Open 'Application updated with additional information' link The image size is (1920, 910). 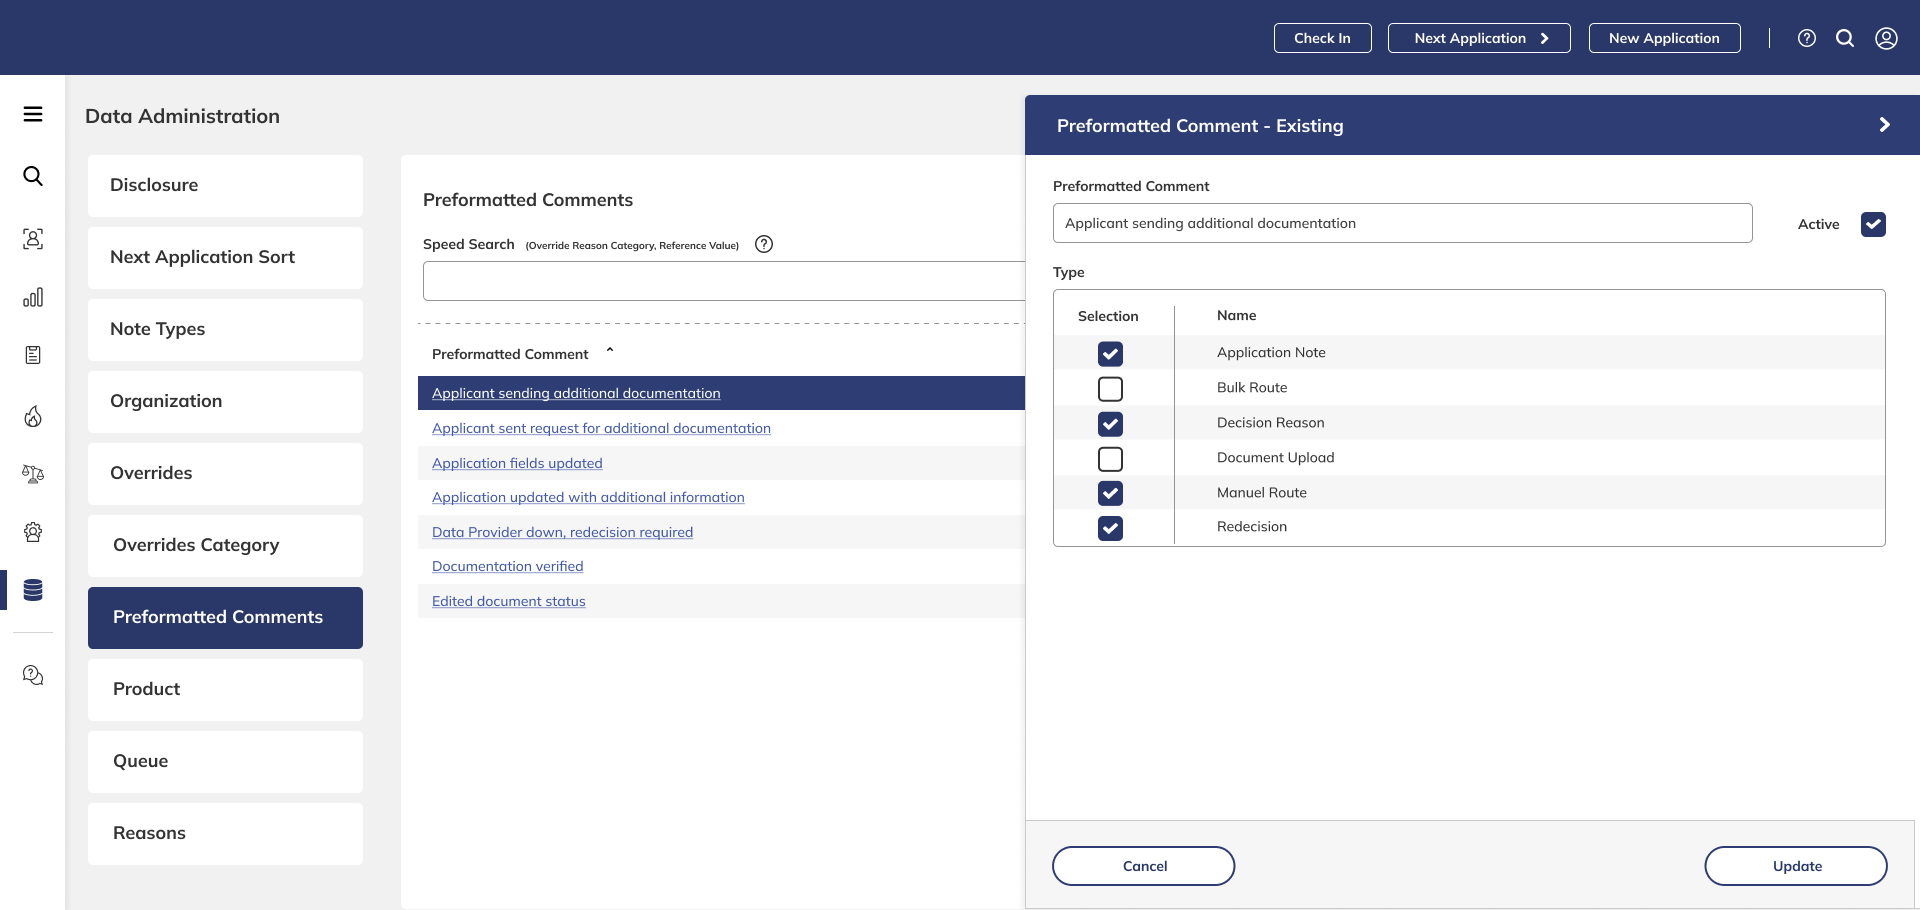tap(588, 497)
